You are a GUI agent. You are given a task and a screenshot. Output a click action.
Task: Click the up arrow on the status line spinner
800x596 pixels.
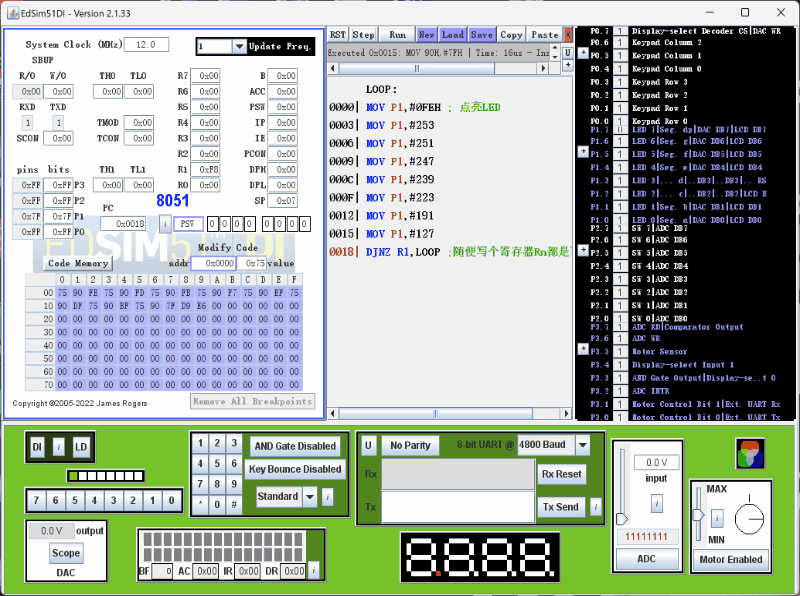pyautogui.click(x=556, y=49)
